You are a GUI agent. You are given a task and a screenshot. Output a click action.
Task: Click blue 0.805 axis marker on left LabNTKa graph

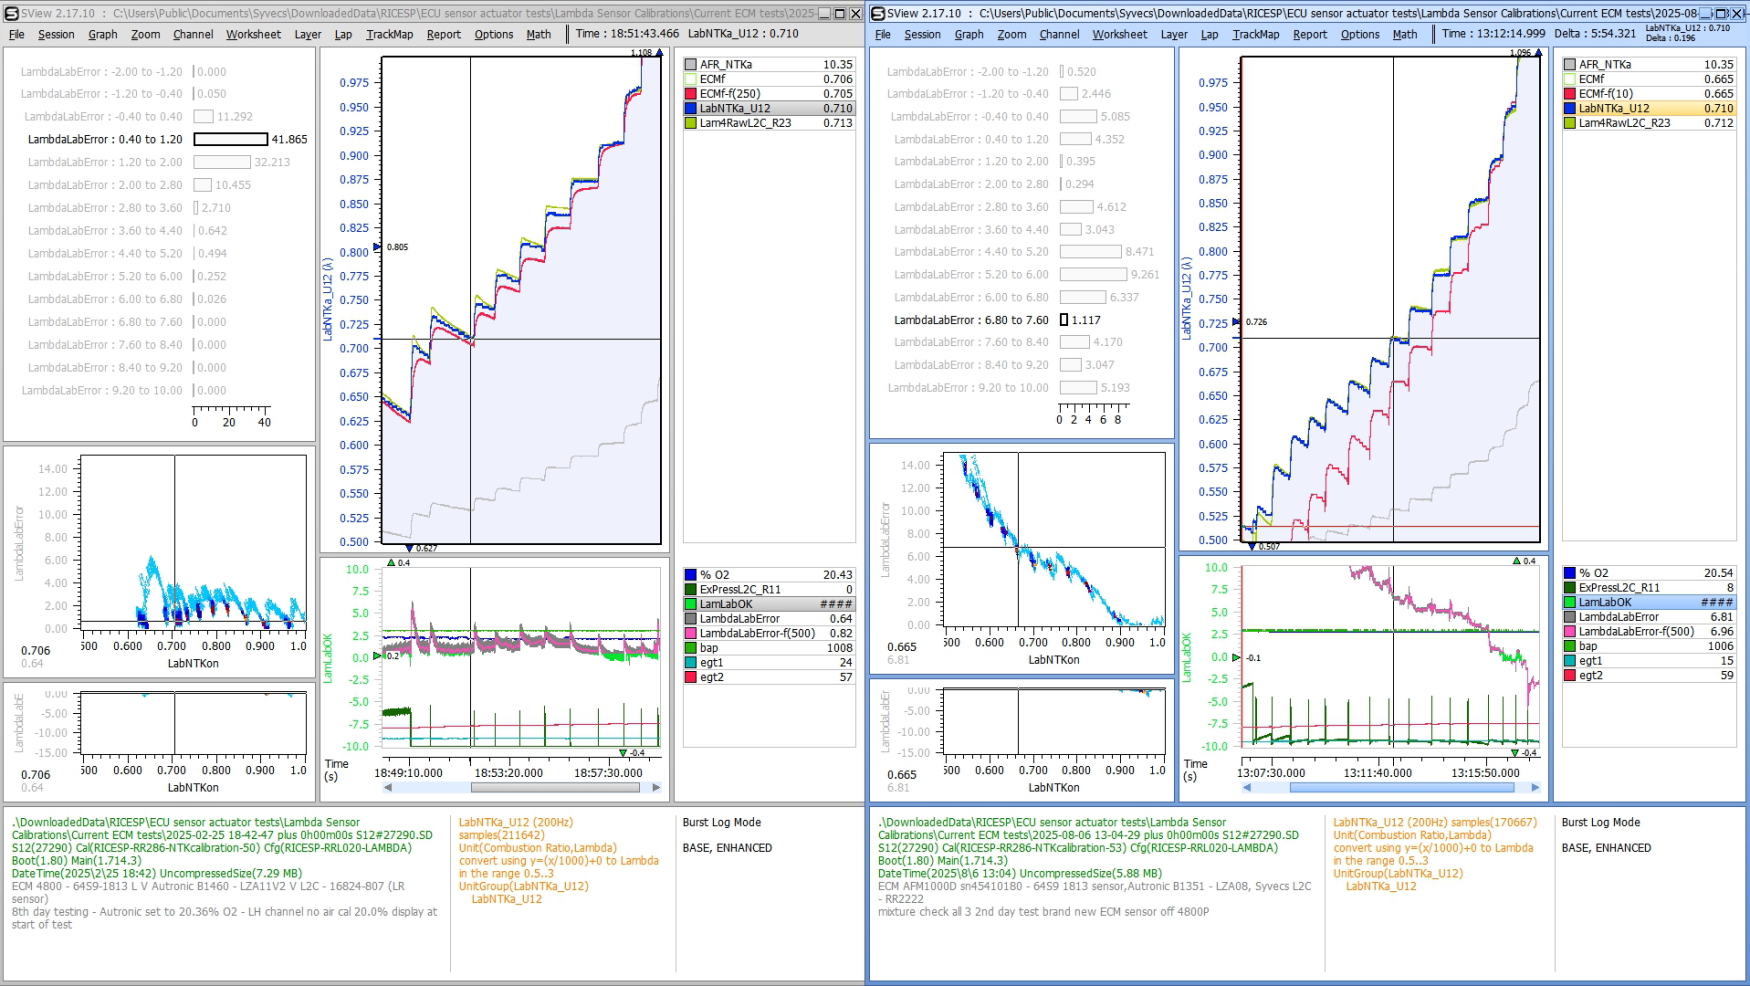pyautogui.click(x=378, y=247)
